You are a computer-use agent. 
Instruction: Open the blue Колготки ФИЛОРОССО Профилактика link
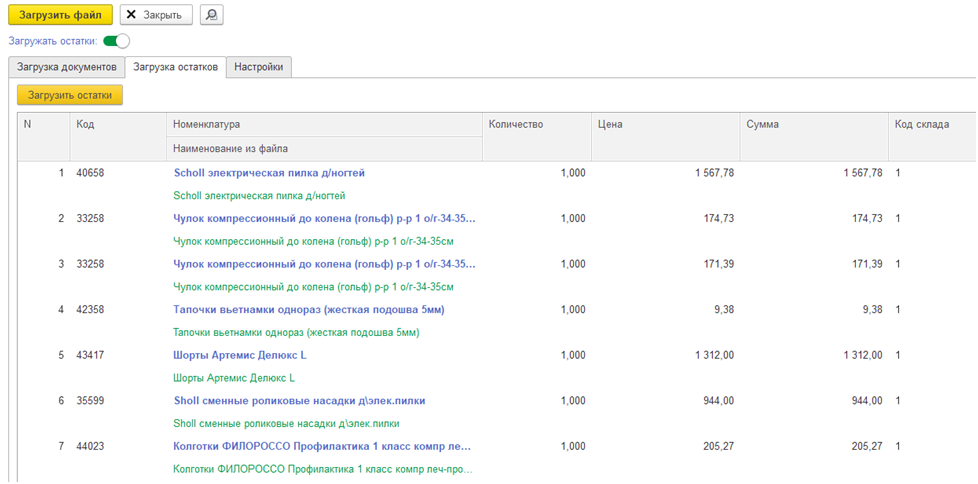[322, 447]
